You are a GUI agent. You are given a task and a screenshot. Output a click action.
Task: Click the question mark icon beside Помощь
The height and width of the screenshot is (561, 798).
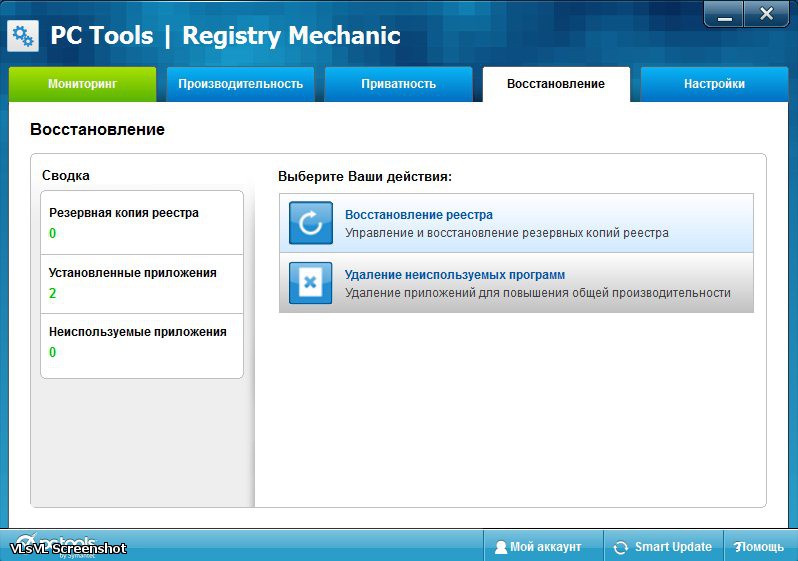coord(738,548)
